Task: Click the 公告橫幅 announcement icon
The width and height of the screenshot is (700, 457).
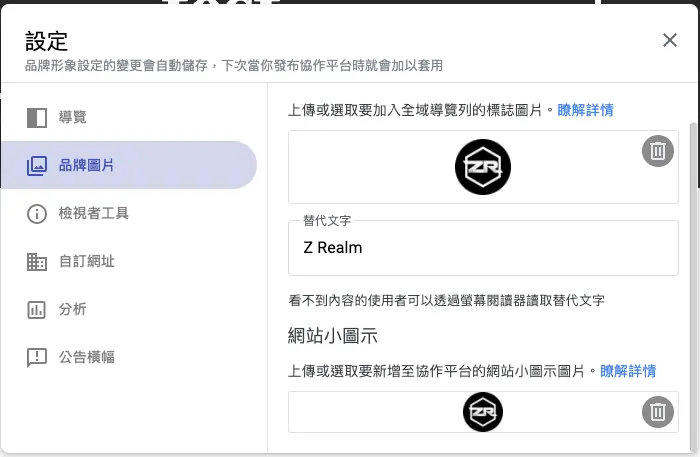Action: pos(37,357)
